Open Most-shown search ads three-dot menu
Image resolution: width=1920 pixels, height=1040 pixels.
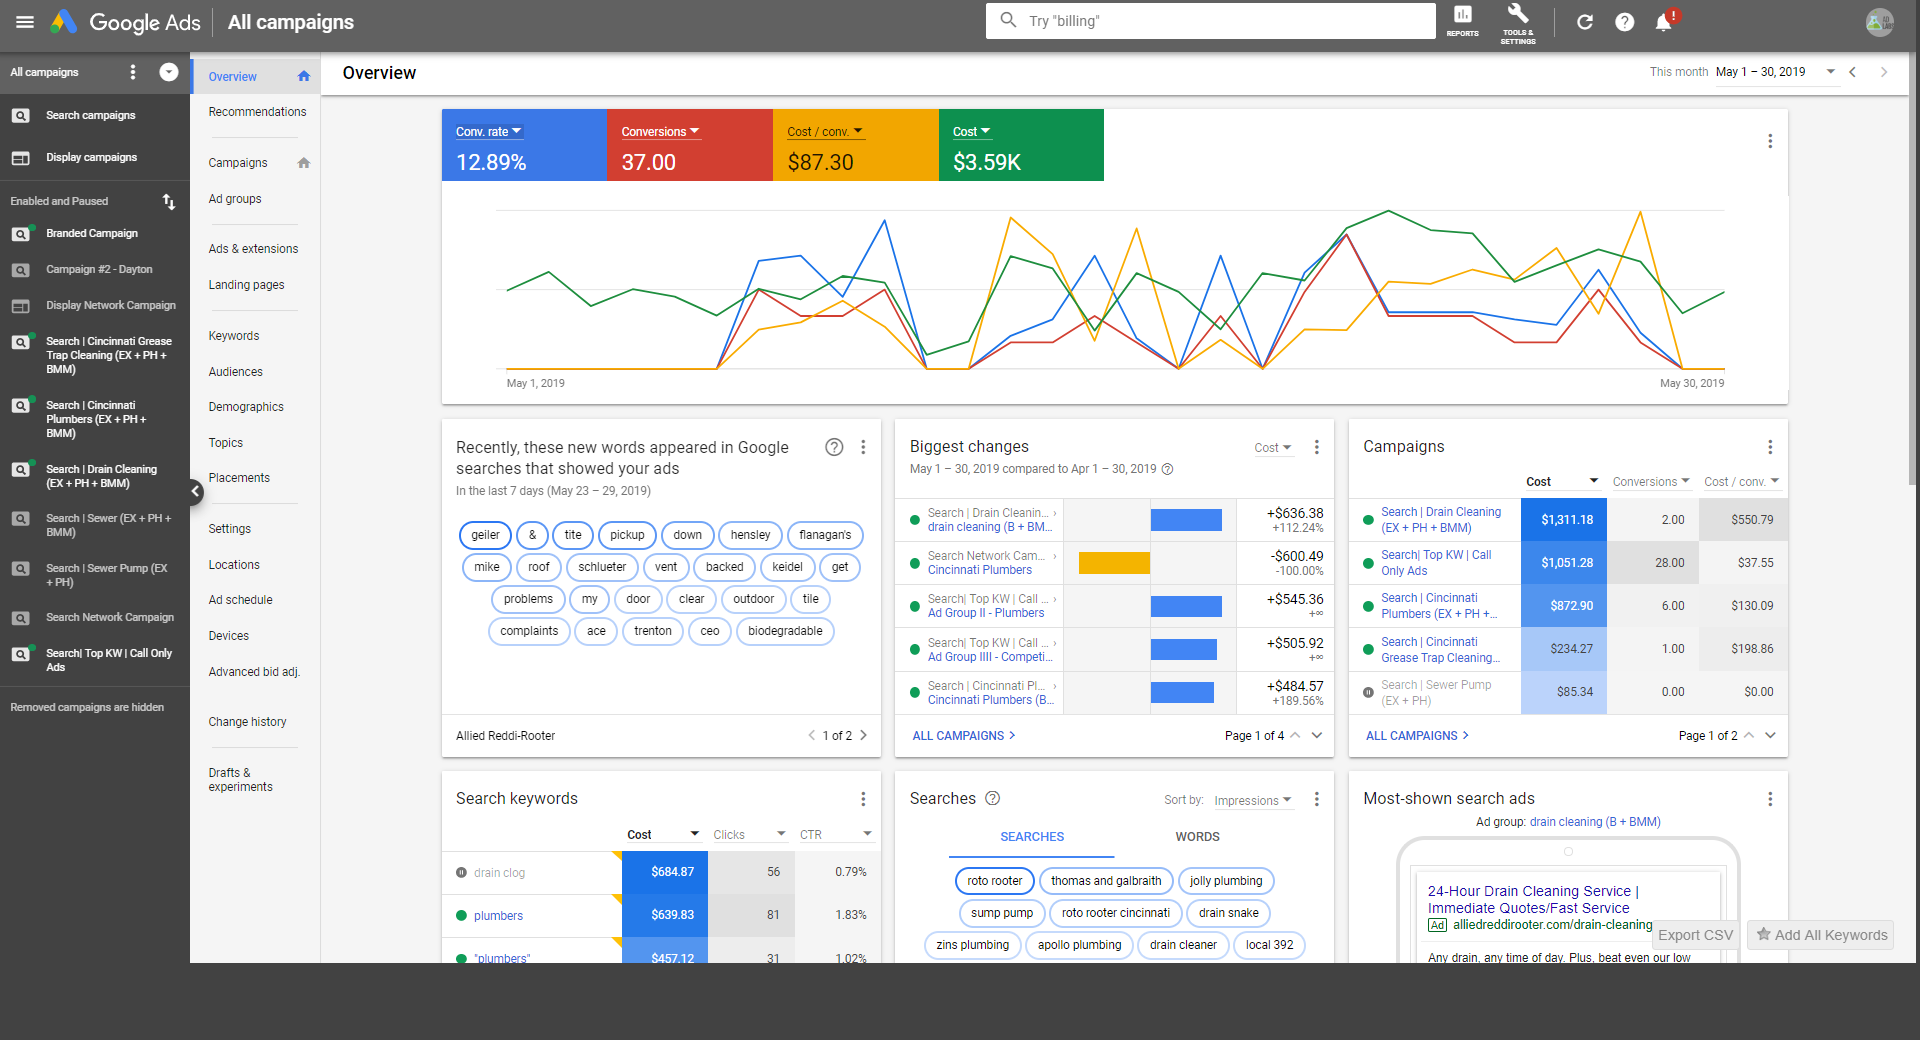pos(1770,799)
